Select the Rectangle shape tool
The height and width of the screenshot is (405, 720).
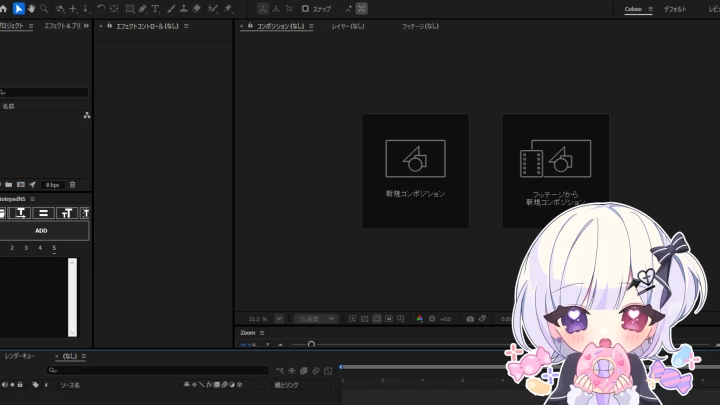[130, 9]
